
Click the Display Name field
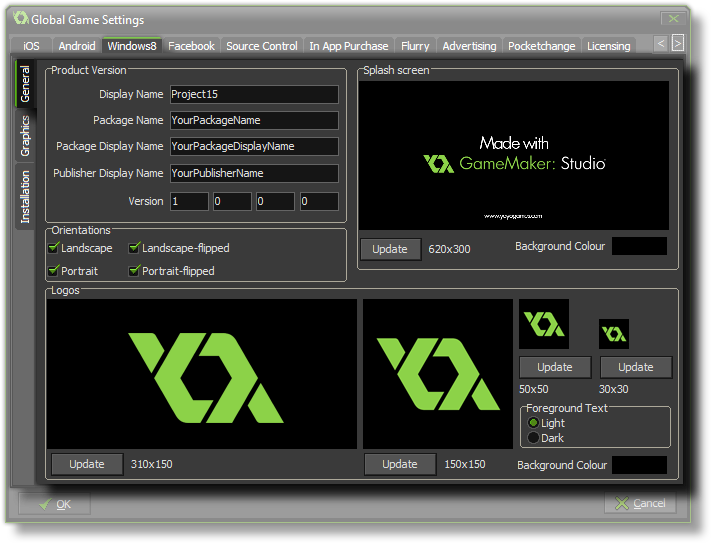pyautogui.click(x=254, y=94)
